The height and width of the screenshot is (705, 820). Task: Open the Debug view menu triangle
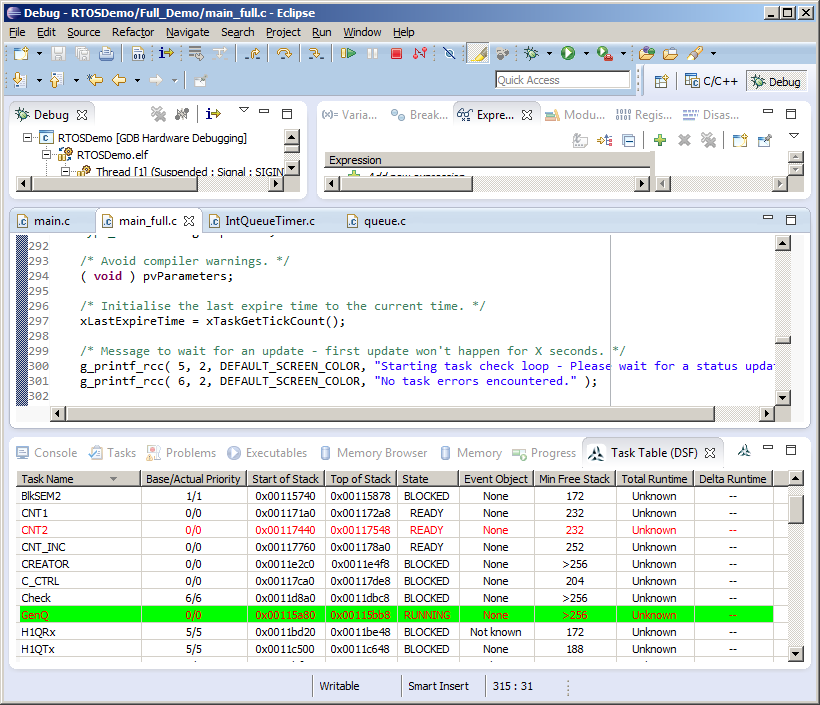point(244,110)
